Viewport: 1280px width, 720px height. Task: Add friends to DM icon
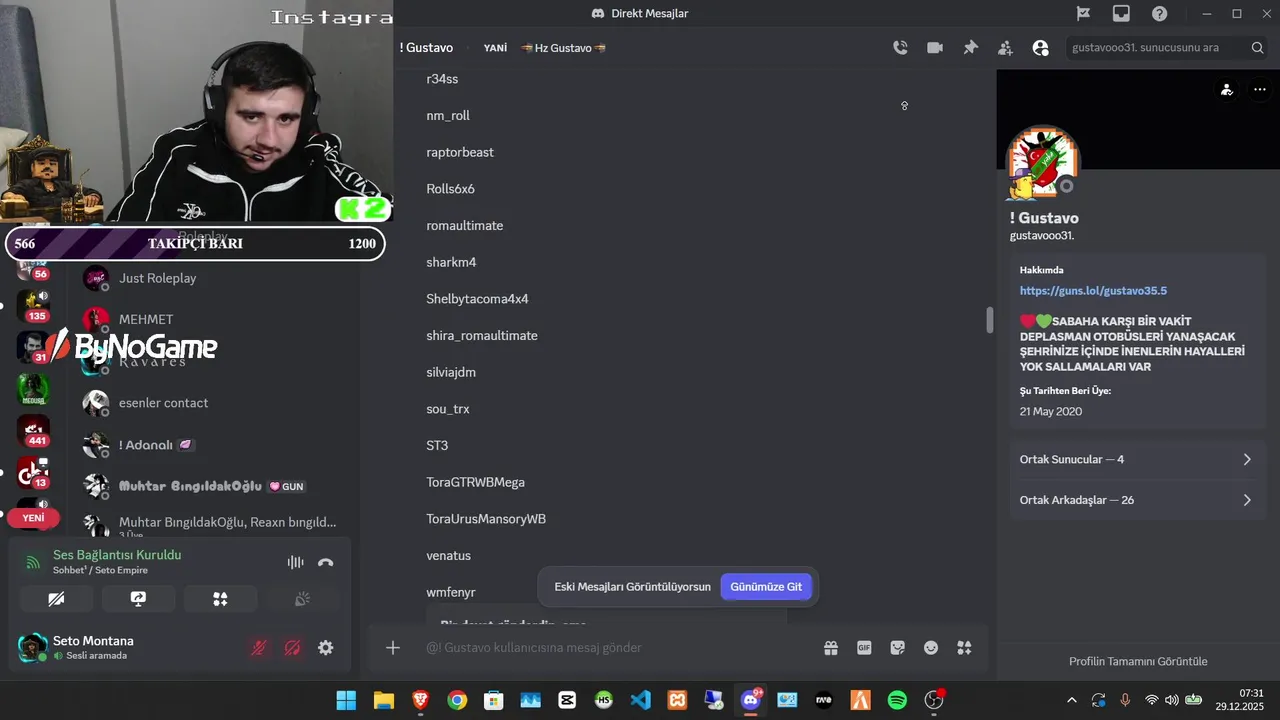click(x=1005, y=47)
